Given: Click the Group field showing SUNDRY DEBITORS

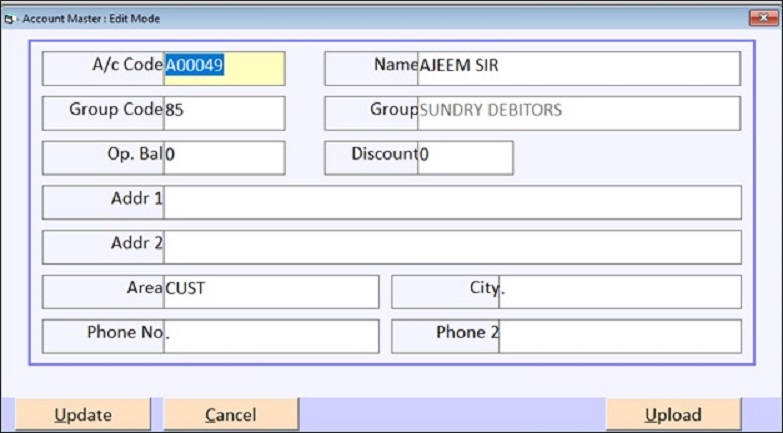Looking at the screenshot, I should pos(579,113).
